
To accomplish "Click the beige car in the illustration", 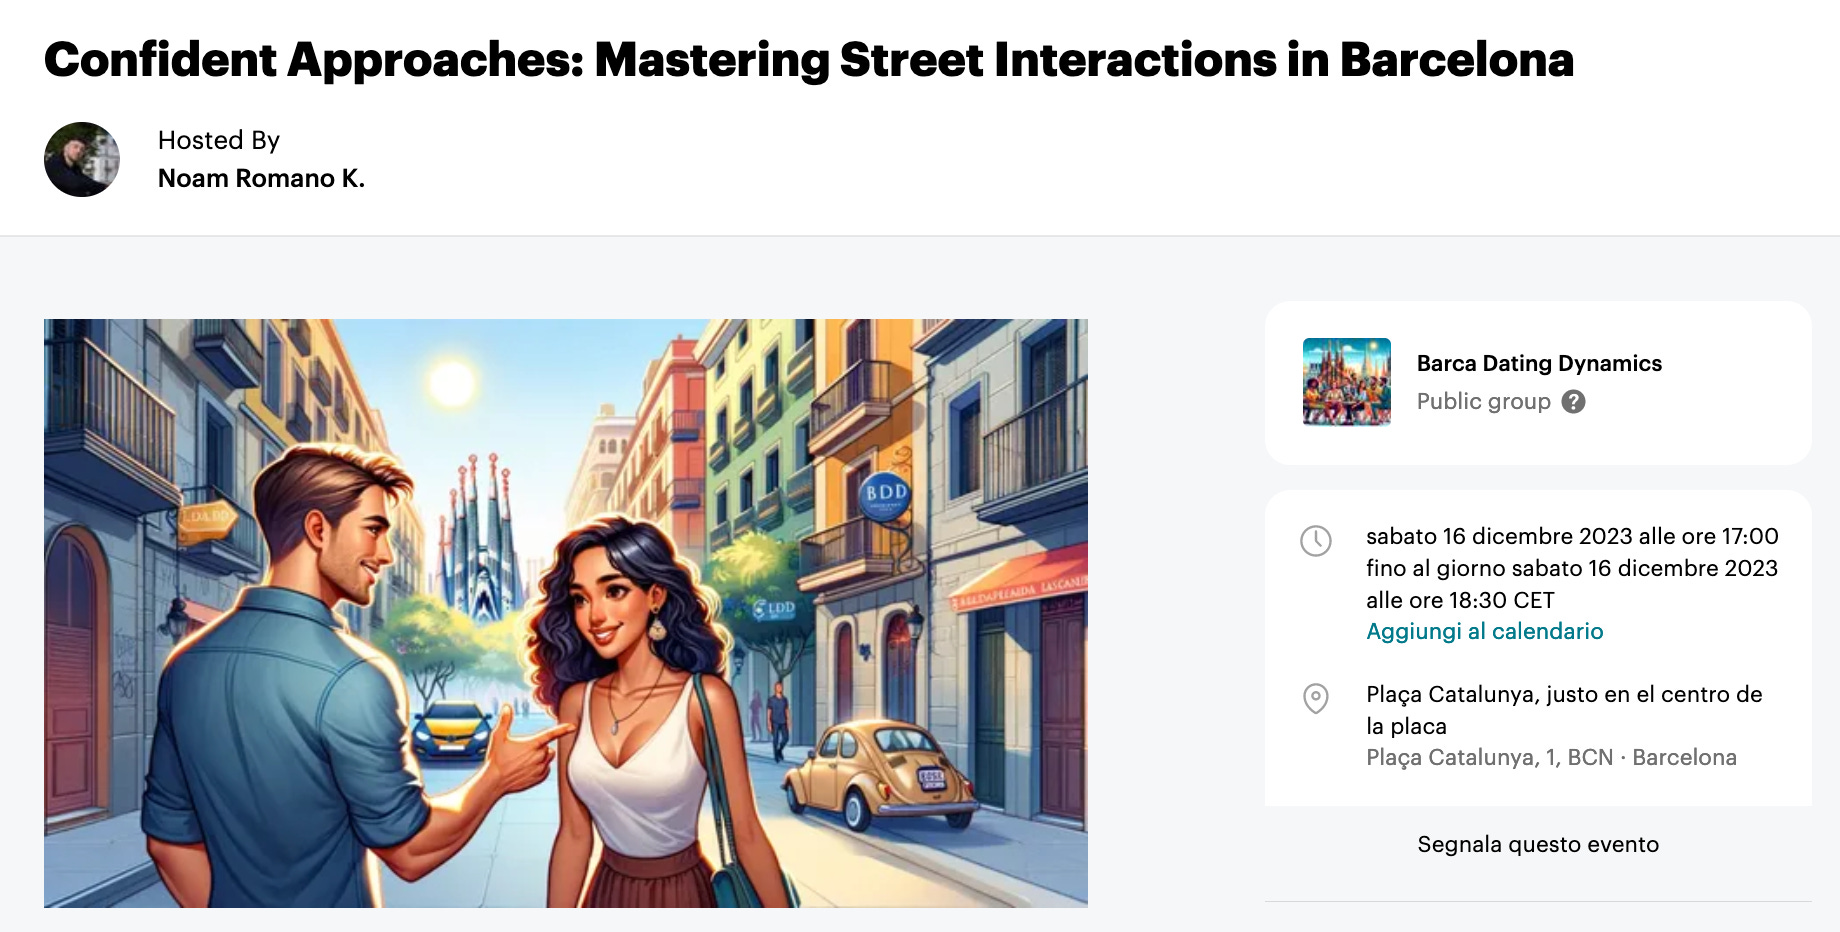I will [x=877, y=774].
